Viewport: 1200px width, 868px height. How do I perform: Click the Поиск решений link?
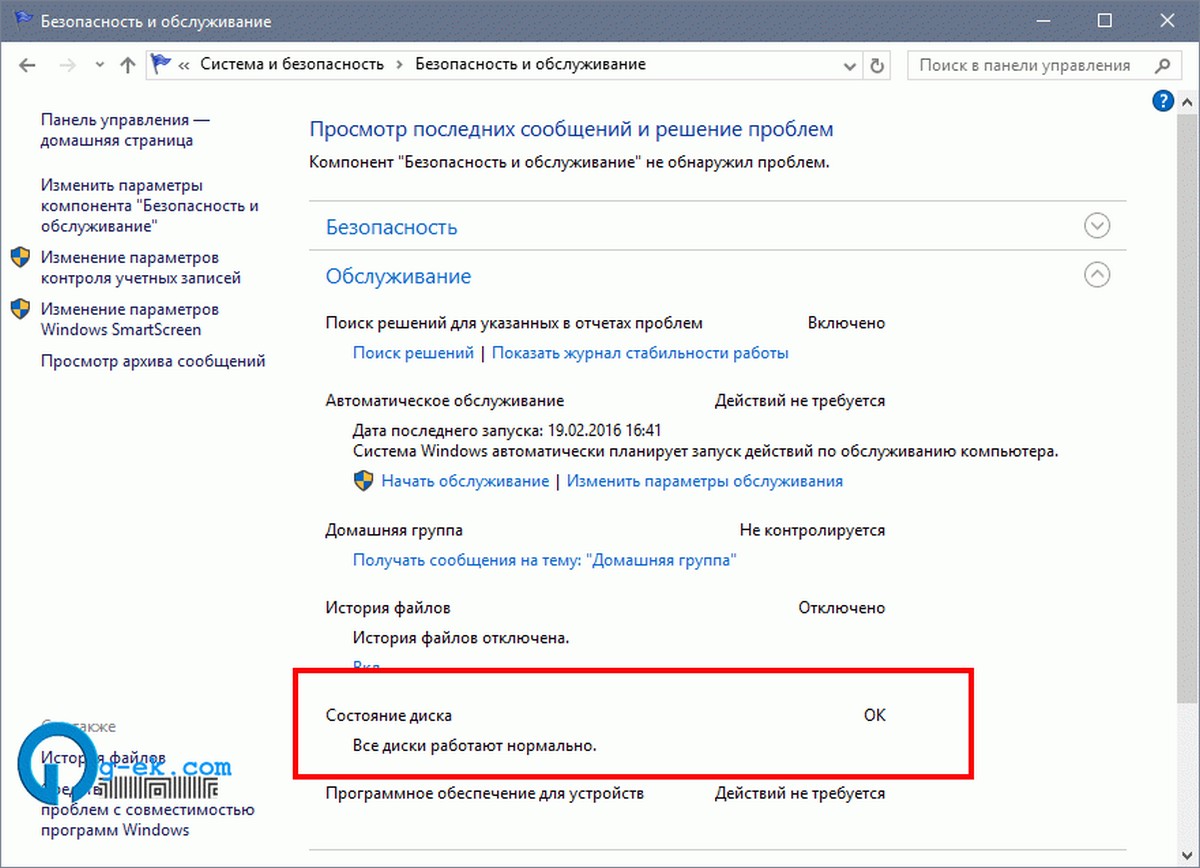413,352
